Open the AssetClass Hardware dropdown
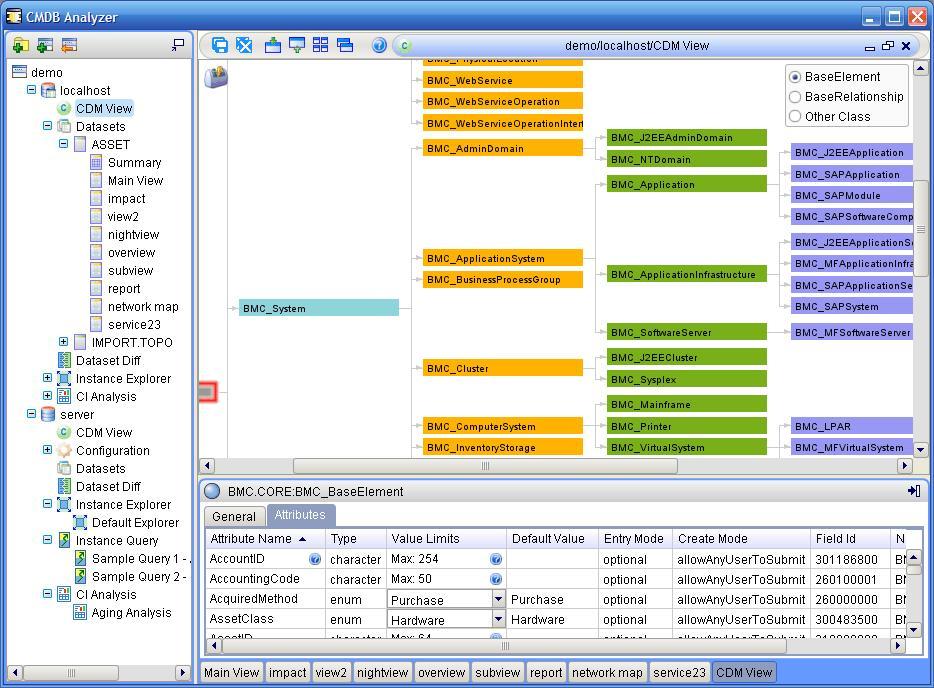 (x=499, y=619)
